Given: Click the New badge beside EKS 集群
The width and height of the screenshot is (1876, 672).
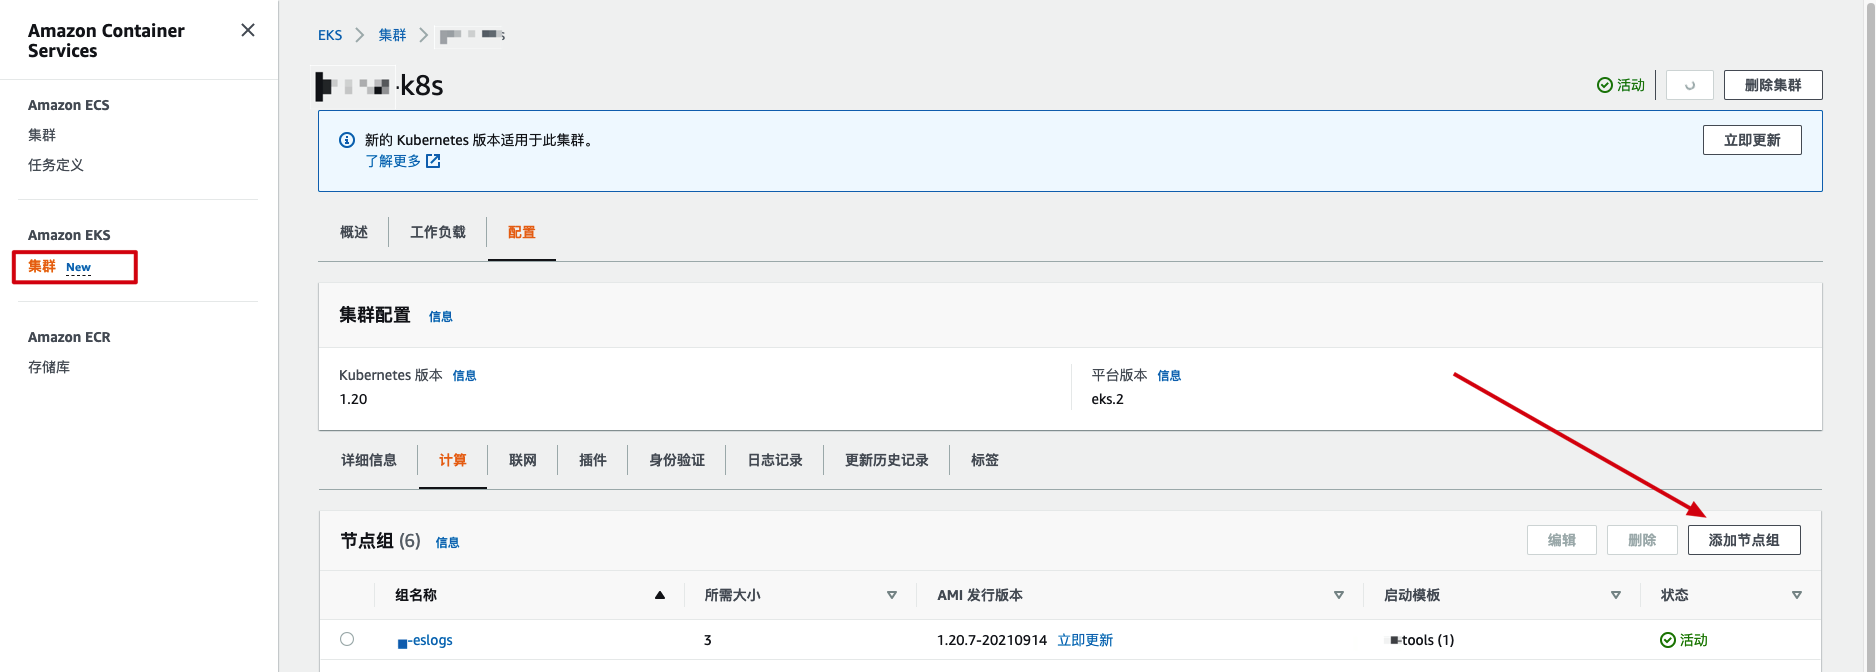Looking at the screenshot, I should pos(78,267).
